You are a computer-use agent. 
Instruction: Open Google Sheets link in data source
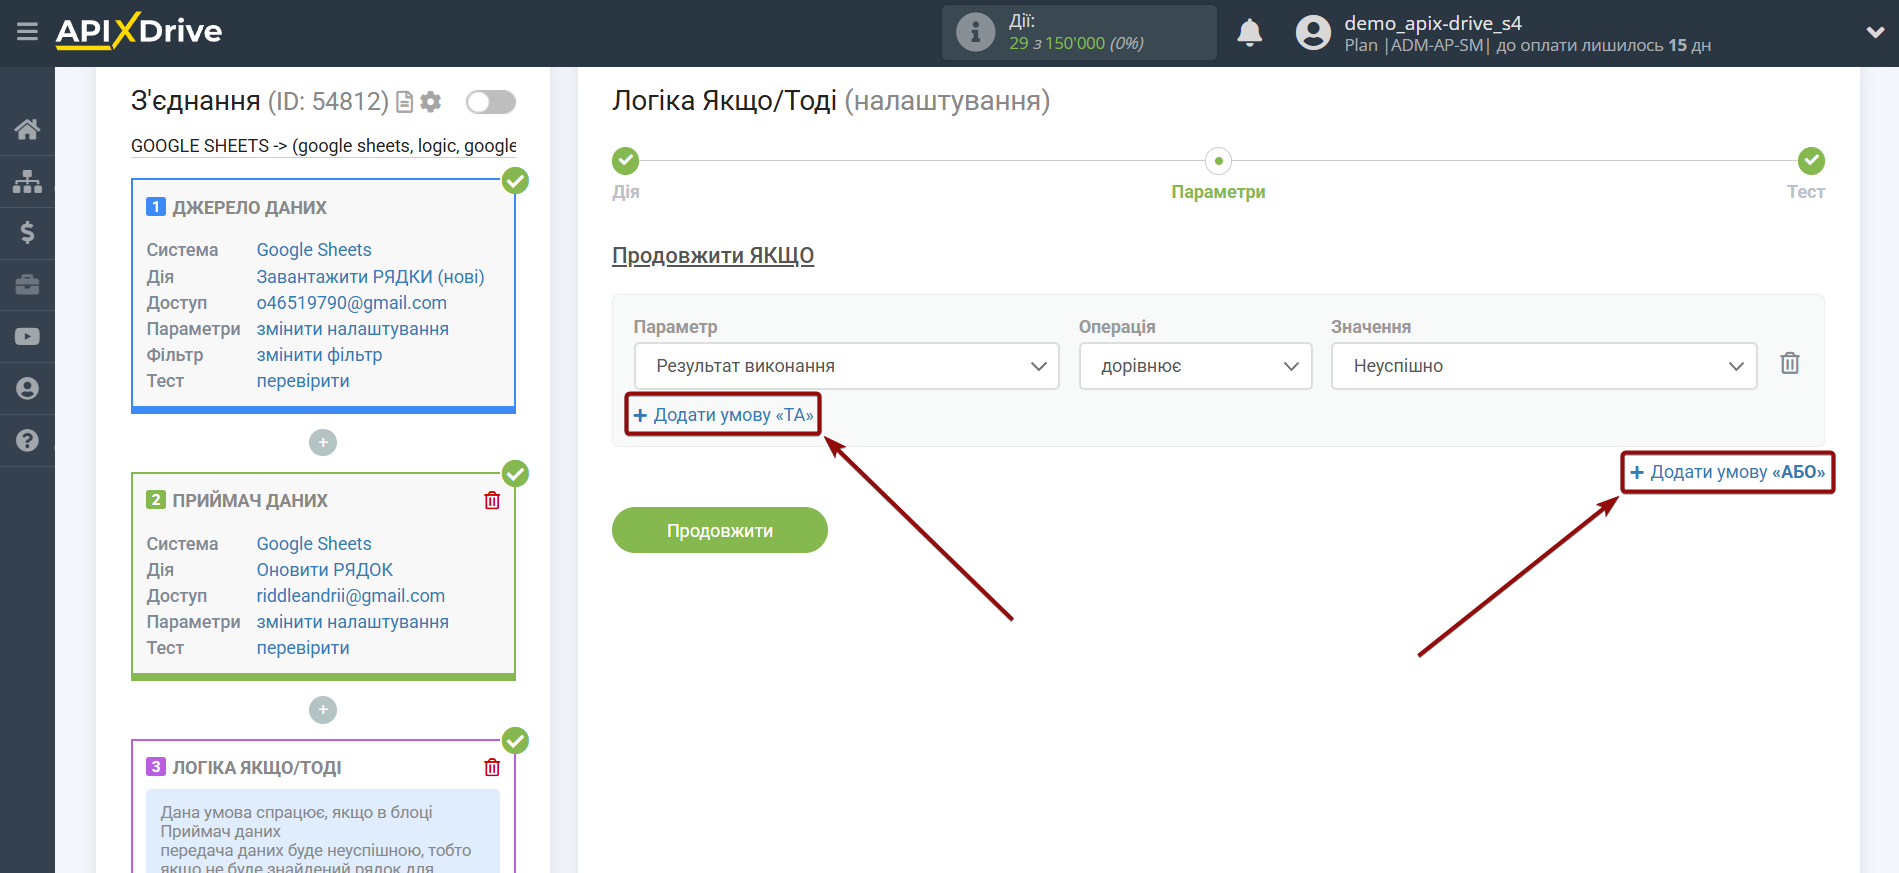click(x=314, y=250)
